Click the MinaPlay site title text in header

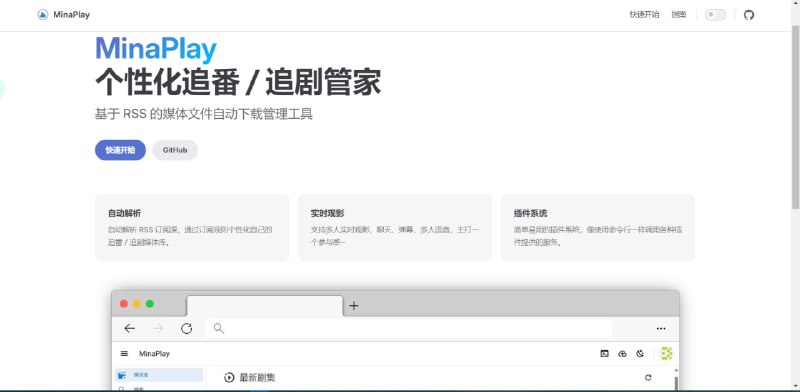(x=71, y=15)
